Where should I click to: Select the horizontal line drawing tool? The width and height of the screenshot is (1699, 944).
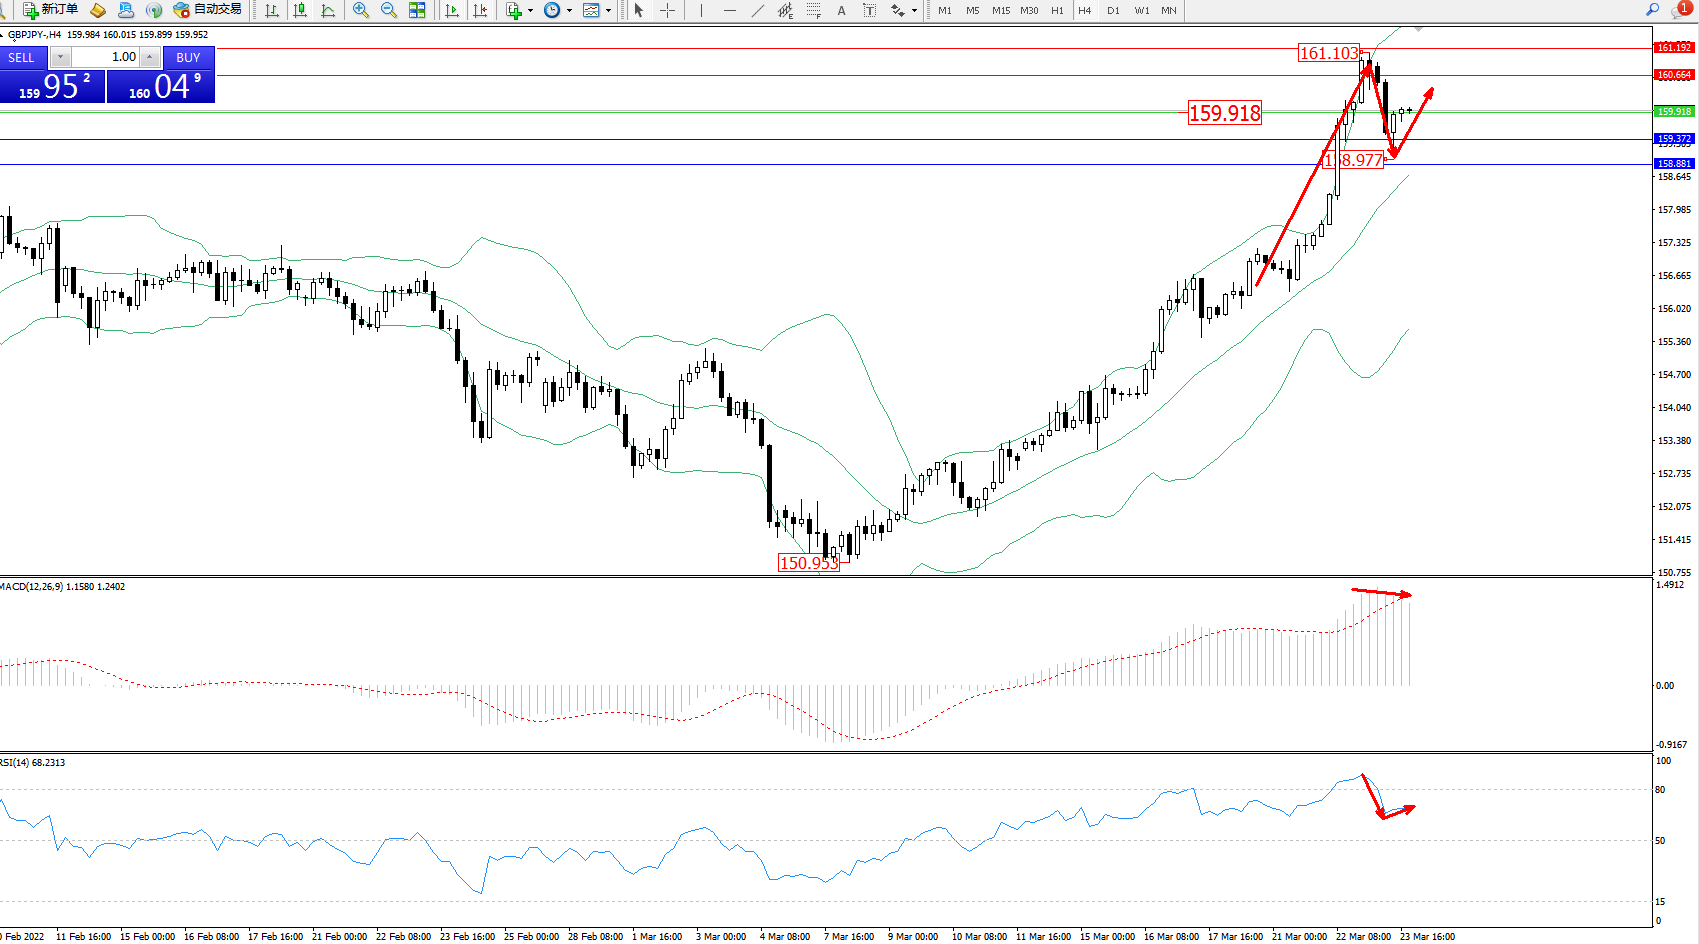coord(730,10)
